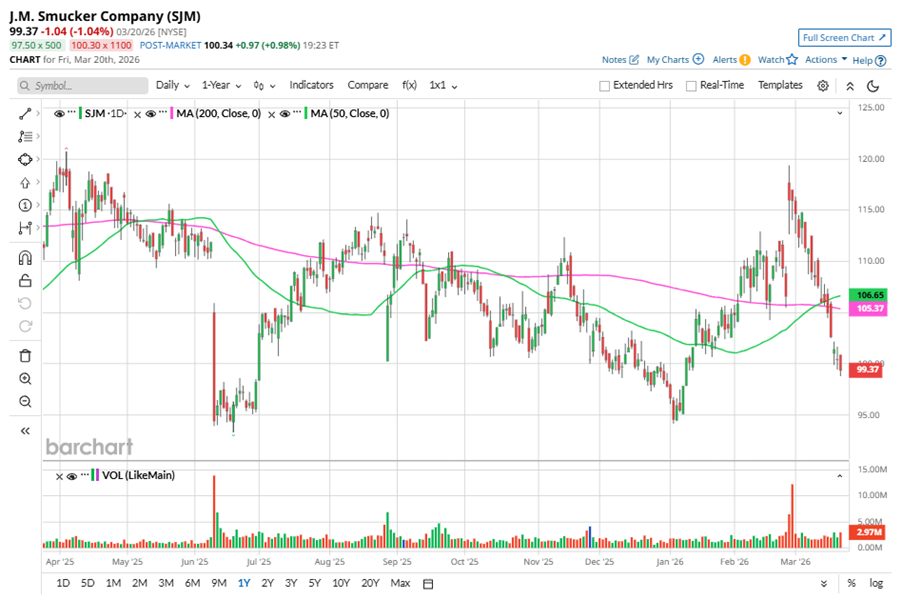Remove the MA 50 indicator

272,114
